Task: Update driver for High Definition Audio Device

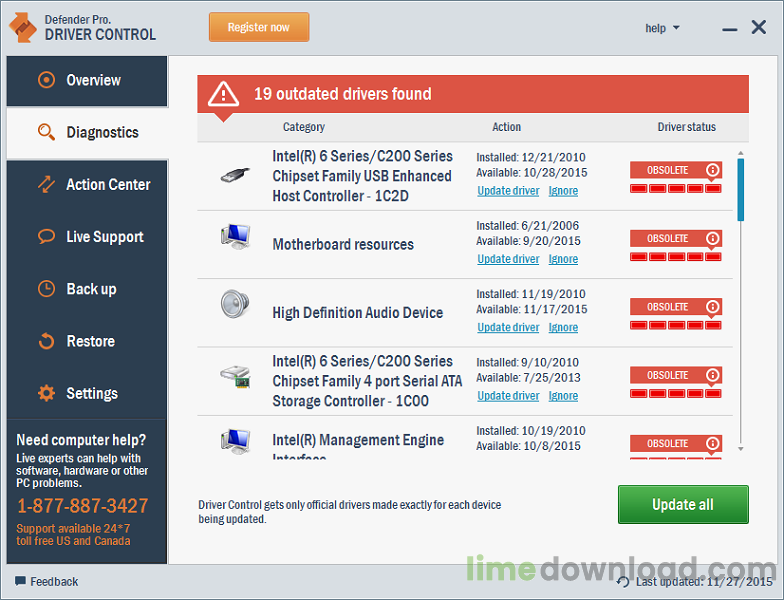Action: [x=508, y=328]
